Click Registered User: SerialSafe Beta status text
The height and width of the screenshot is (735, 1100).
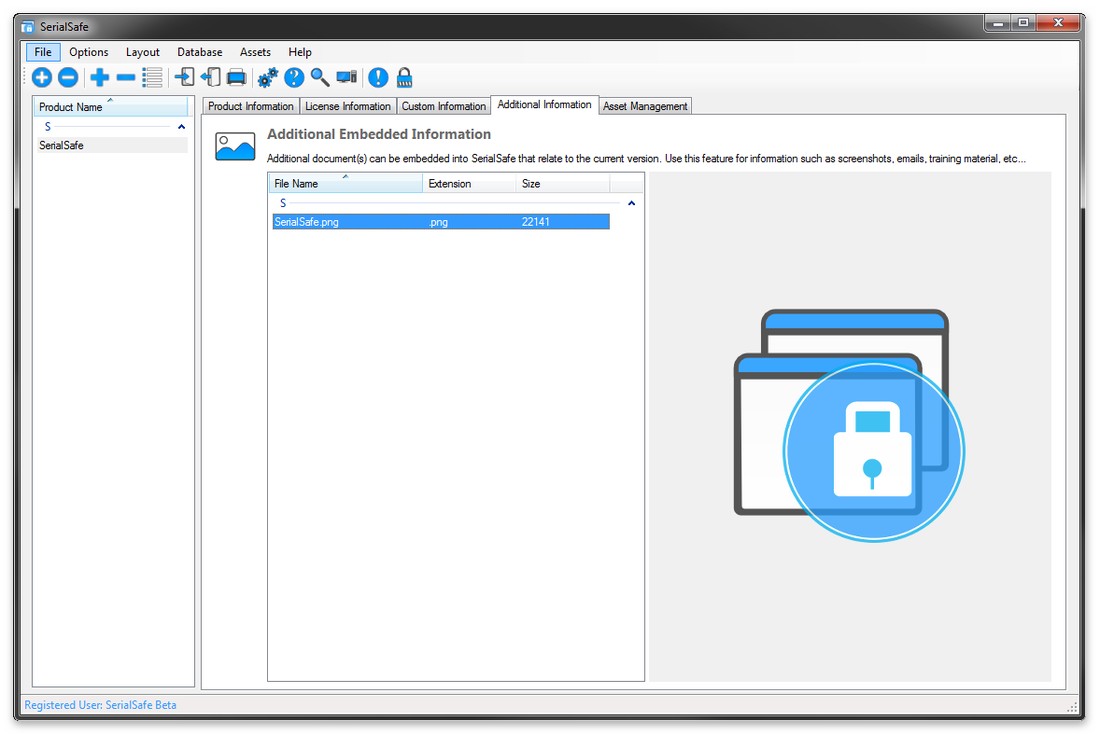click(x=100, y=705)
